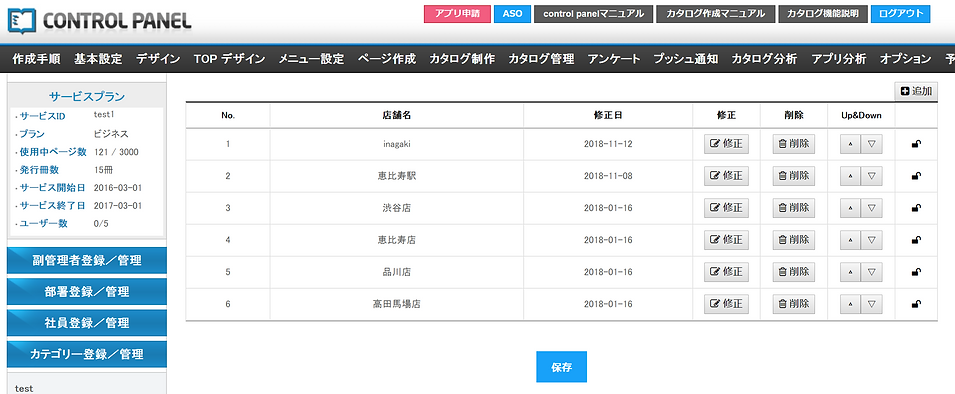Delete the inagaki store
955x394 pixels.
click(794, 144)
